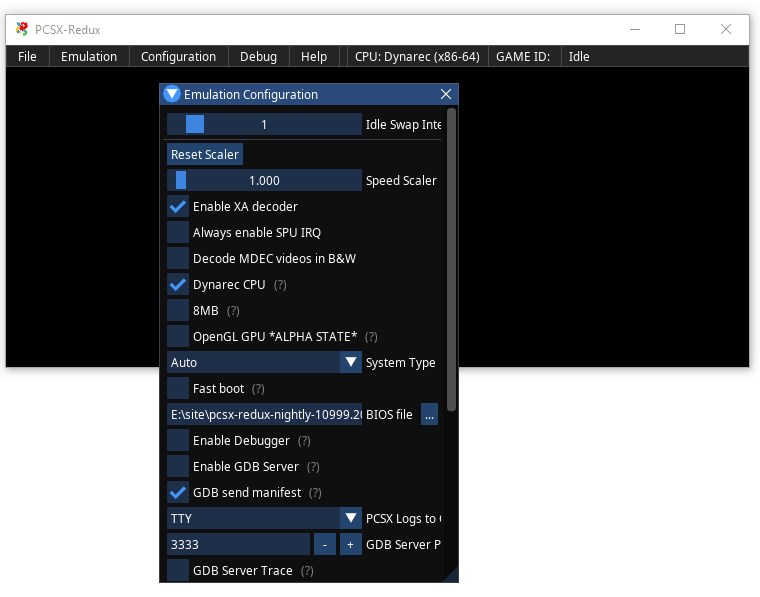Decrease GDB Server Port with minus button
The height and width of the screenshot is (597, 760).
[325, 545]
